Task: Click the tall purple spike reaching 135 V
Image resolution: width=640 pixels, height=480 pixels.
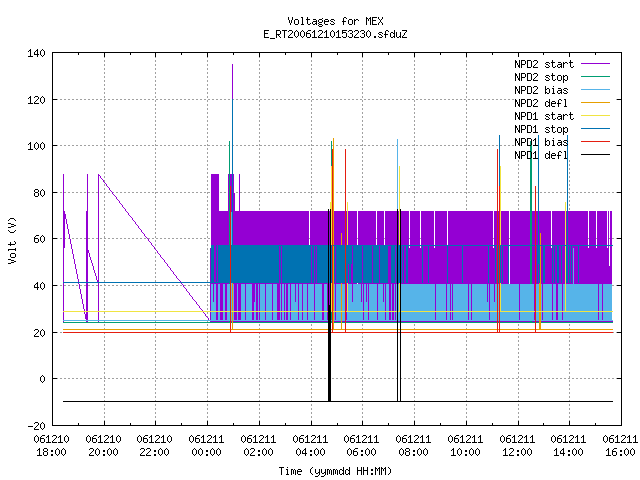Action: click(x=233, y=82)
